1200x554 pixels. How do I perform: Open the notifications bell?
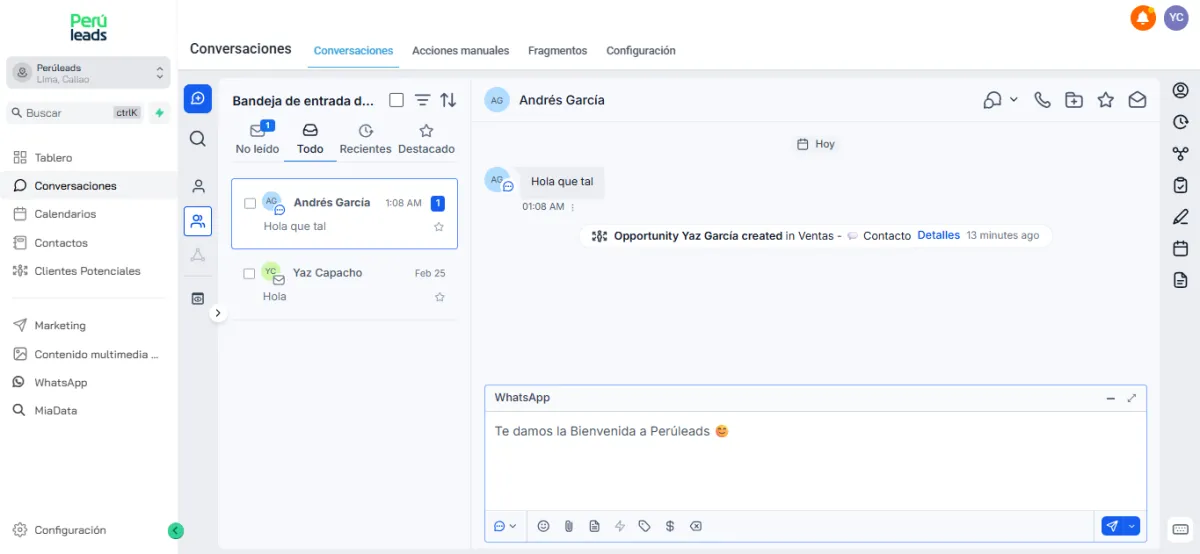1142,18
